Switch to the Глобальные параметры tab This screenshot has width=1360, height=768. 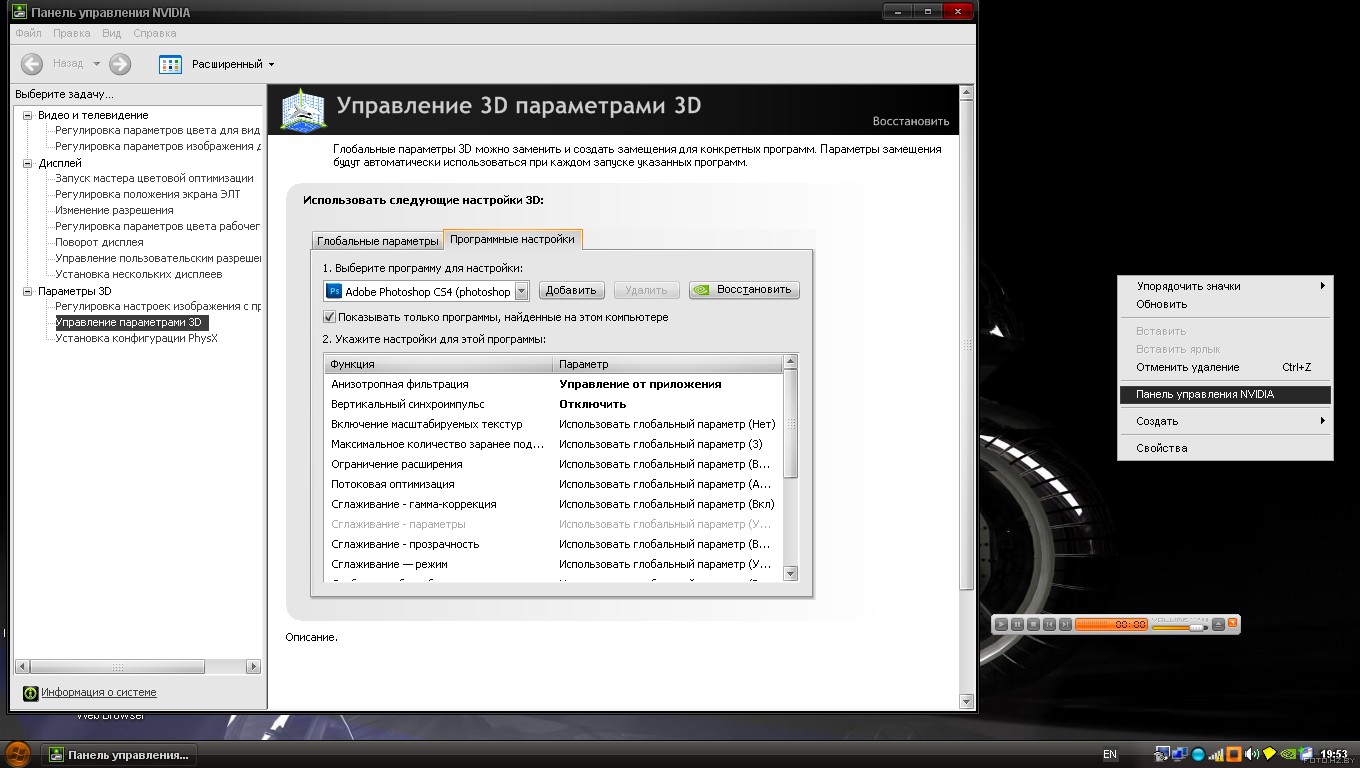[x=378, y=241]
